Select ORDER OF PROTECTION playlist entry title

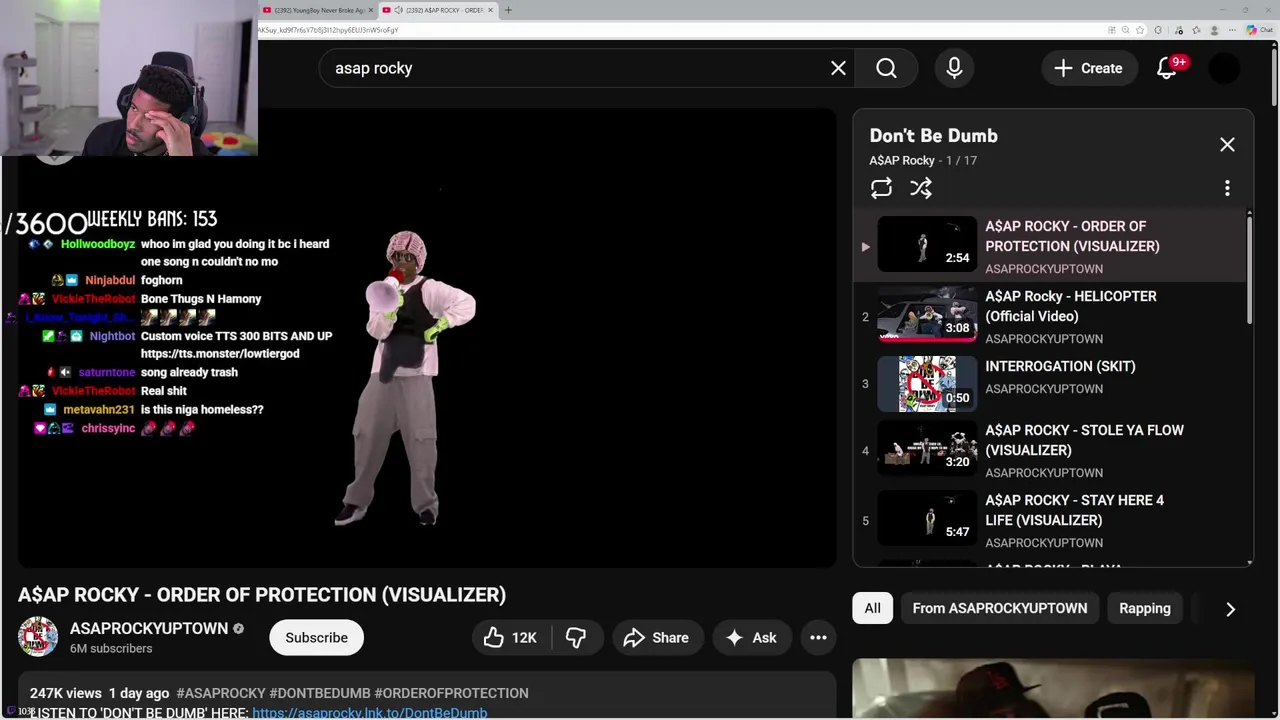tap(1072, 236)
